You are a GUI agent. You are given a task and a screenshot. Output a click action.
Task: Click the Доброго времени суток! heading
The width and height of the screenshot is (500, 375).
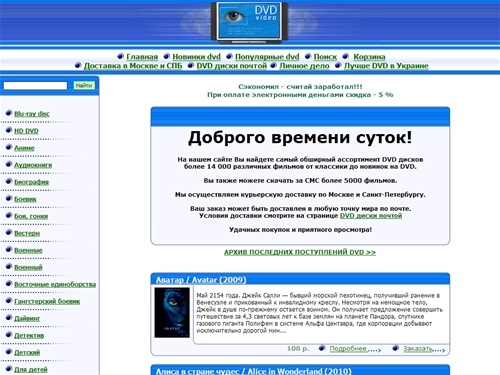[x=300, y=137]
